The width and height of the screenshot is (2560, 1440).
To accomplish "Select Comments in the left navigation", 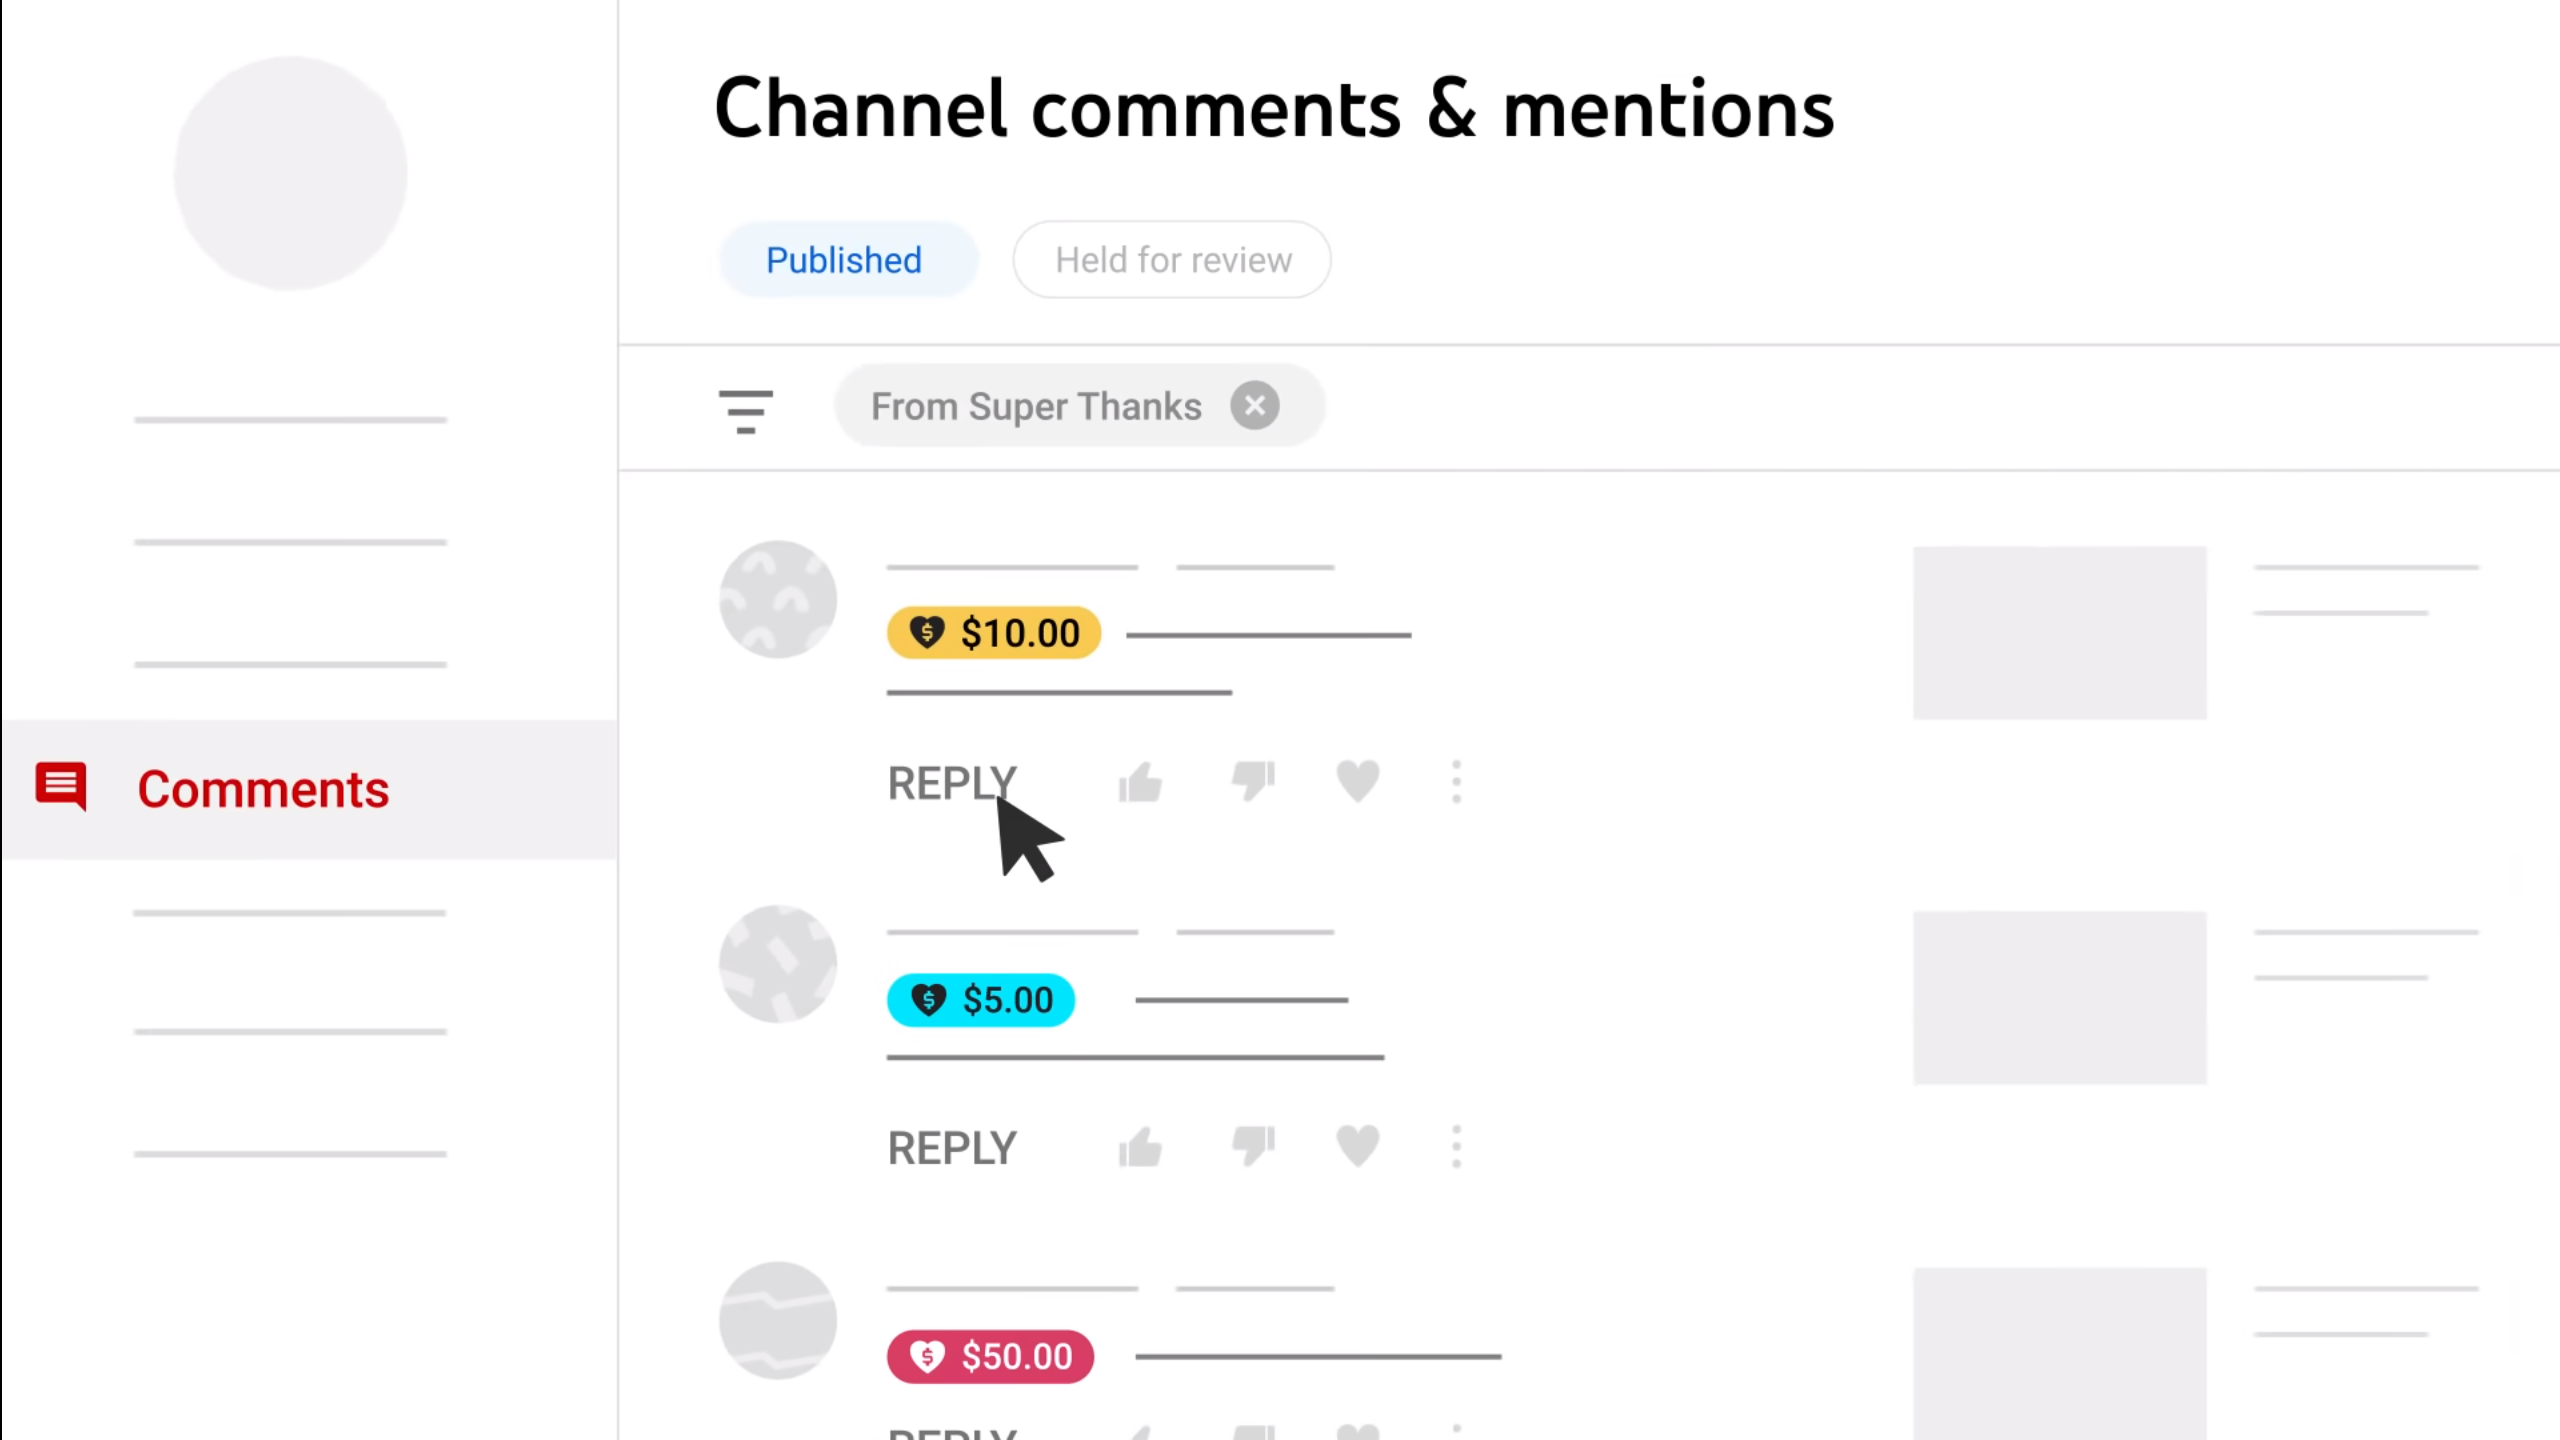I will pyautogui.click(x=262, y=788).
